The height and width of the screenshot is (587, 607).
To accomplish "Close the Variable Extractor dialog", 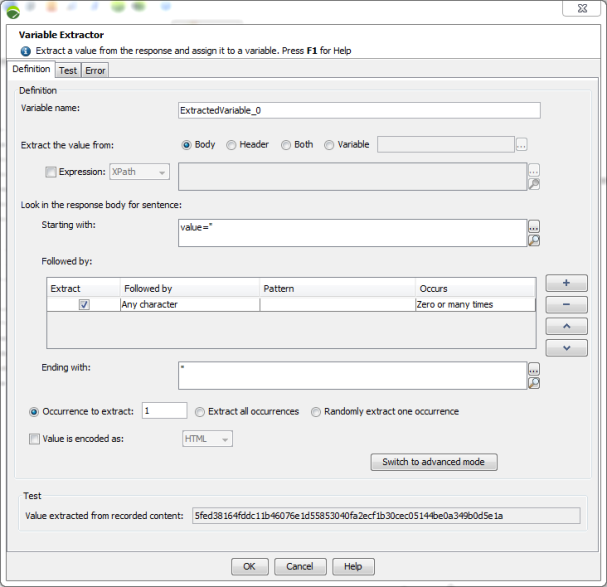I will [582, 8].
